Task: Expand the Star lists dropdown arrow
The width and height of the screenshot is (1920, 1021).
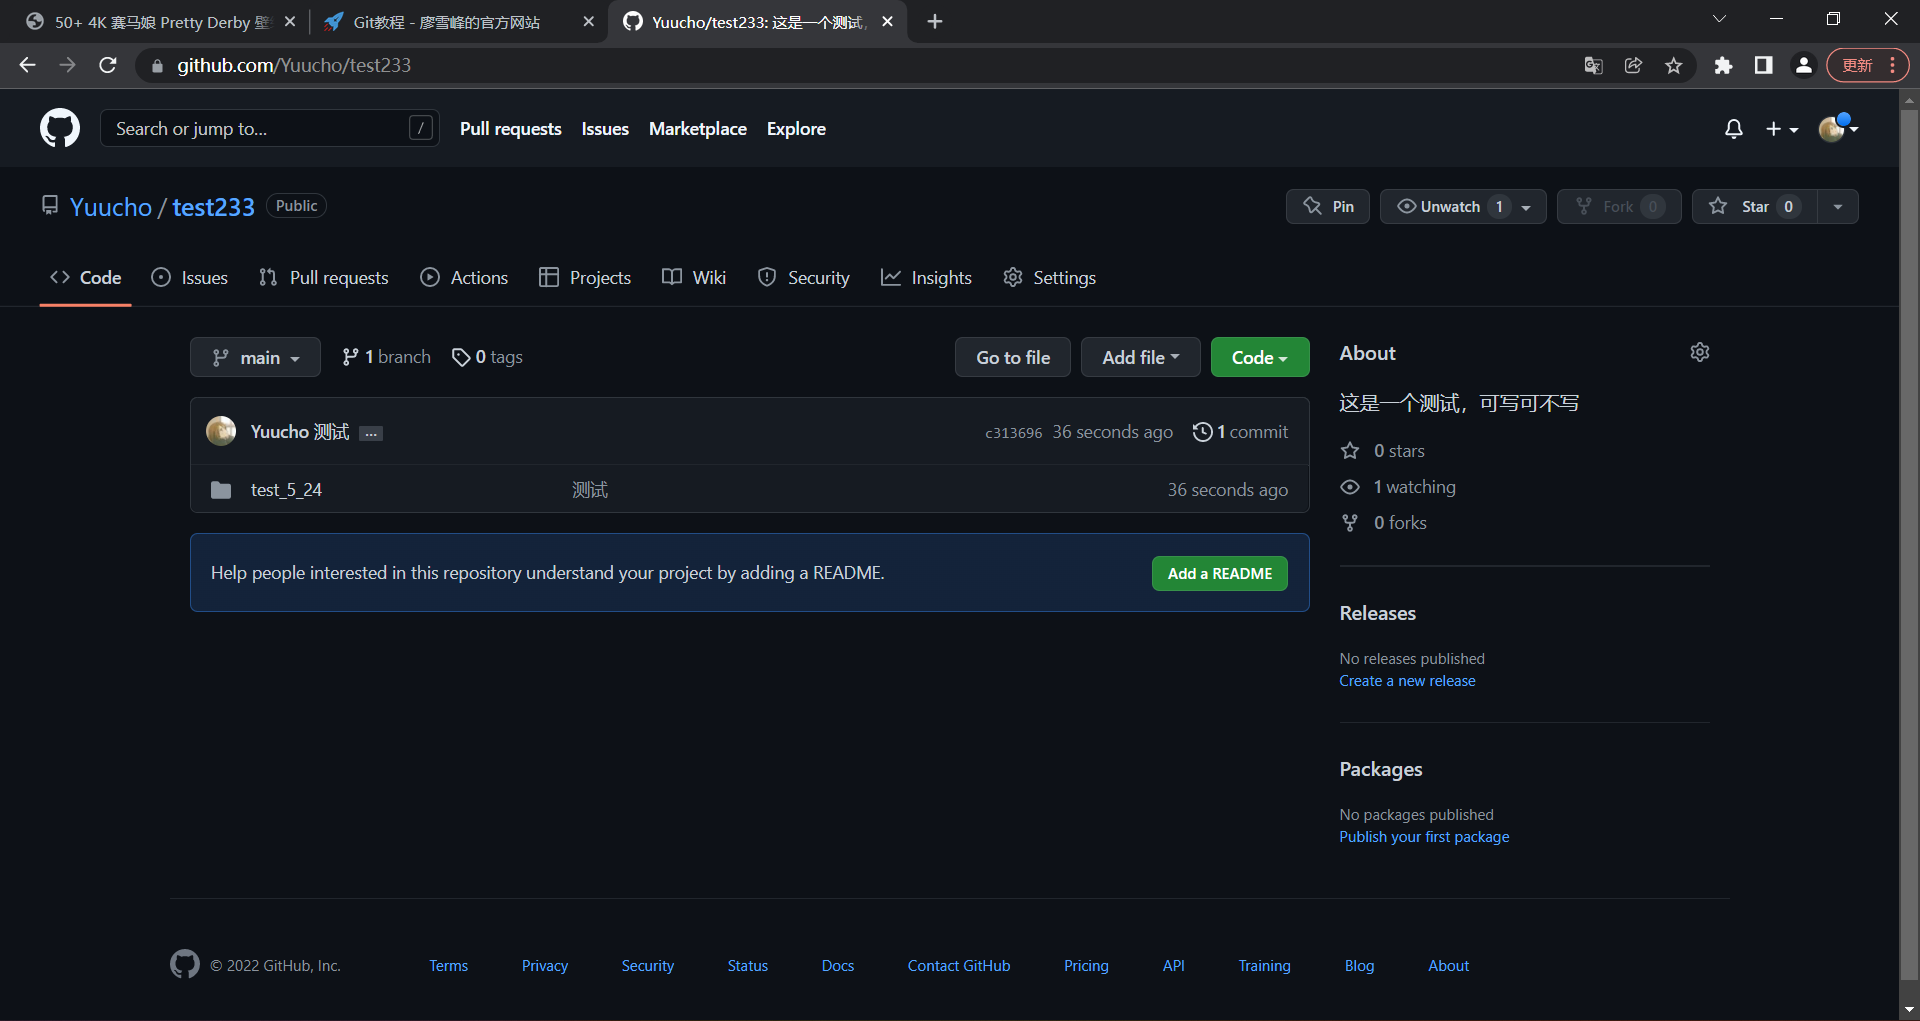Action: [x=1838, y=206]
